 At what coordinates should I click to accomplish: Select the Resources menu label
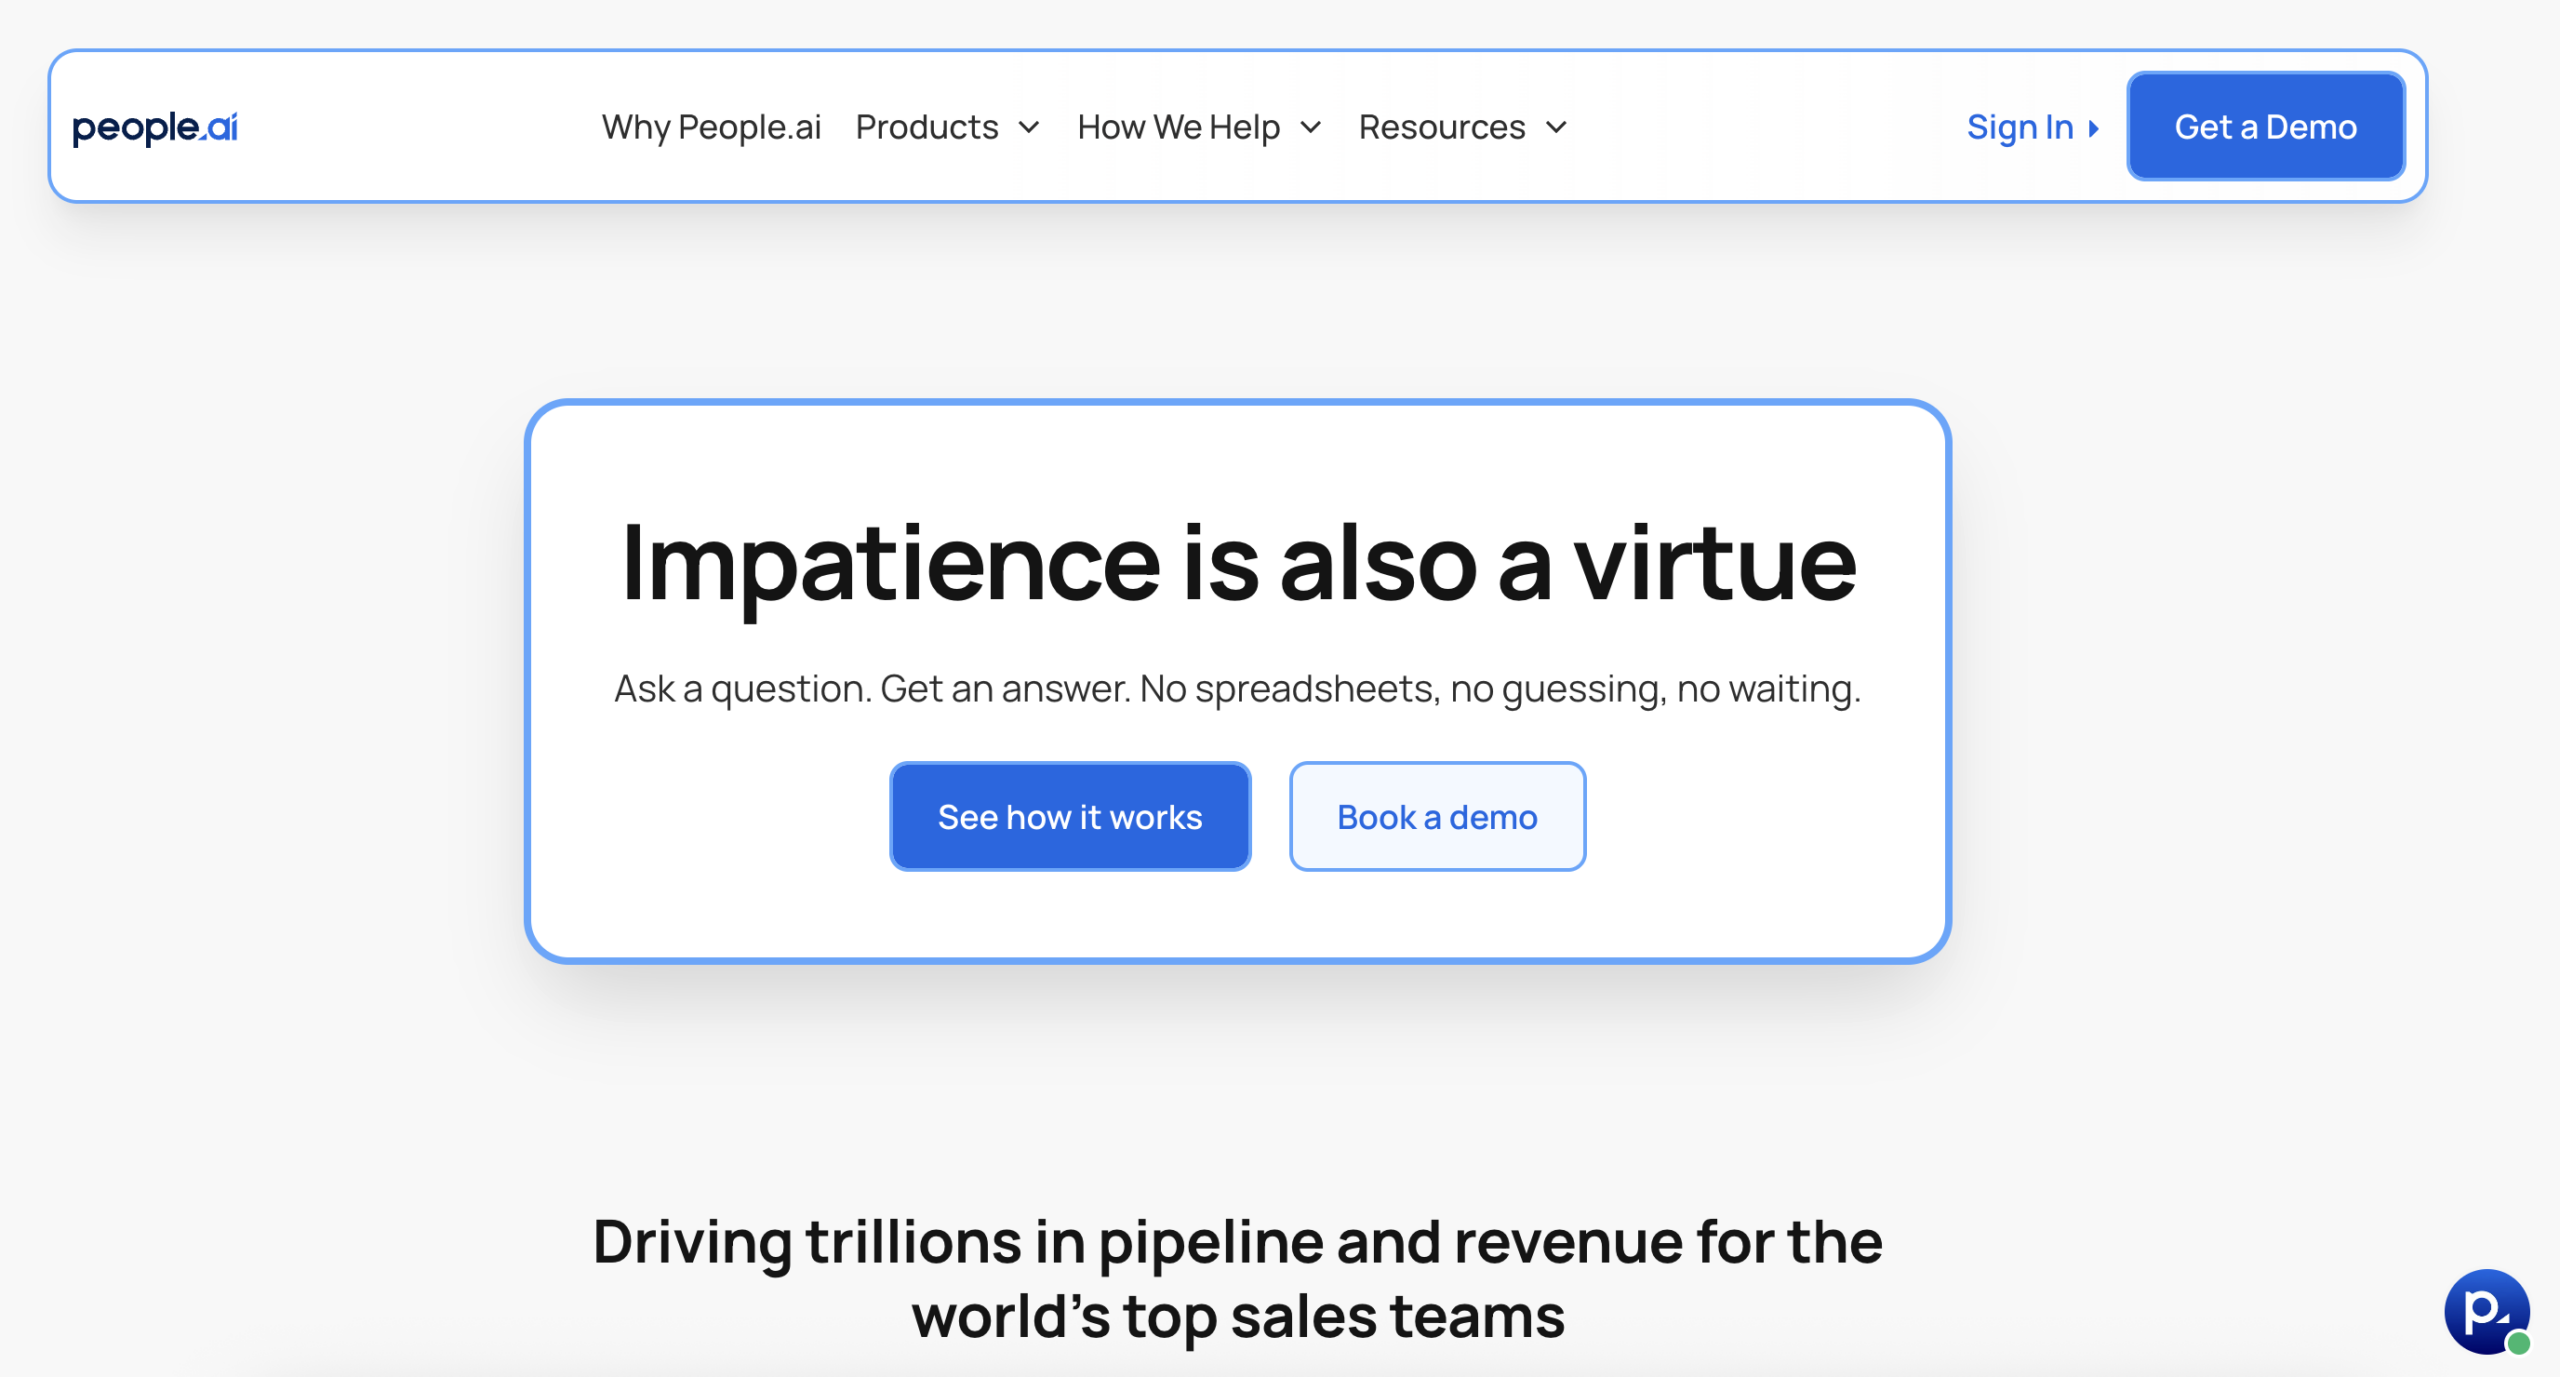pyautogui.click(x=1441, y=127)
